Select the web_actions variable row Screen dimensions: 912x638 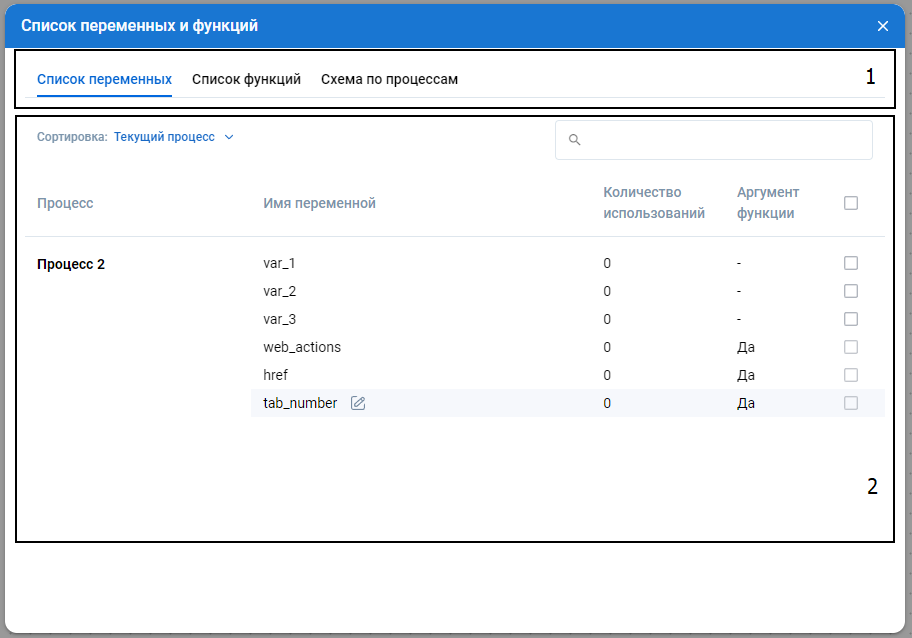click(x=302, y=347)
